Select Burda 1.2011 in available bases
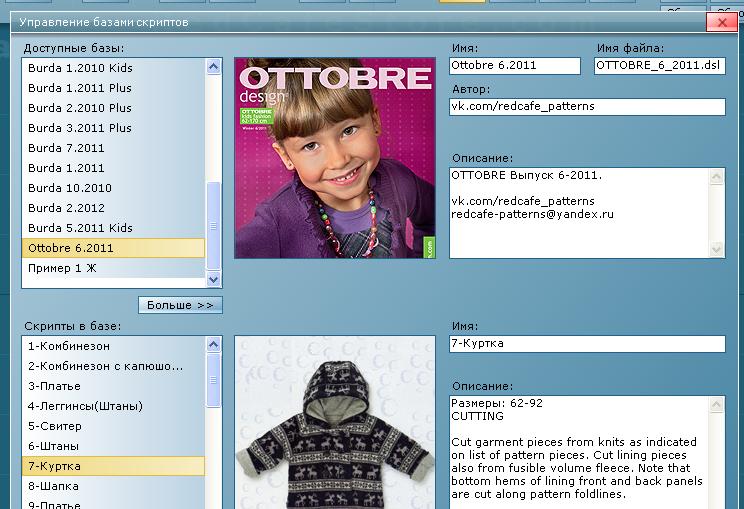The height and width of the screenshot is (509, 744). pyautogui.click(x=113, y=168)
